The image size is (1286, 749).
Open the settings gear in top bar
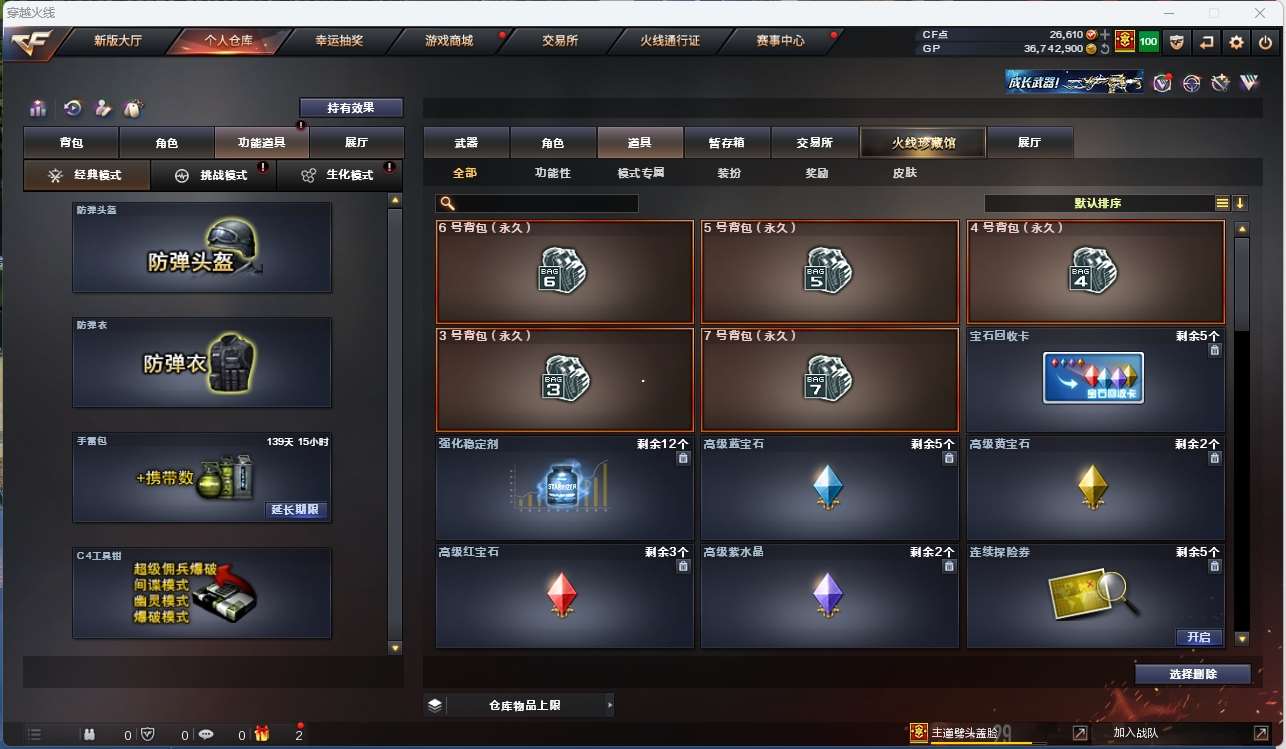[1237, 42]
